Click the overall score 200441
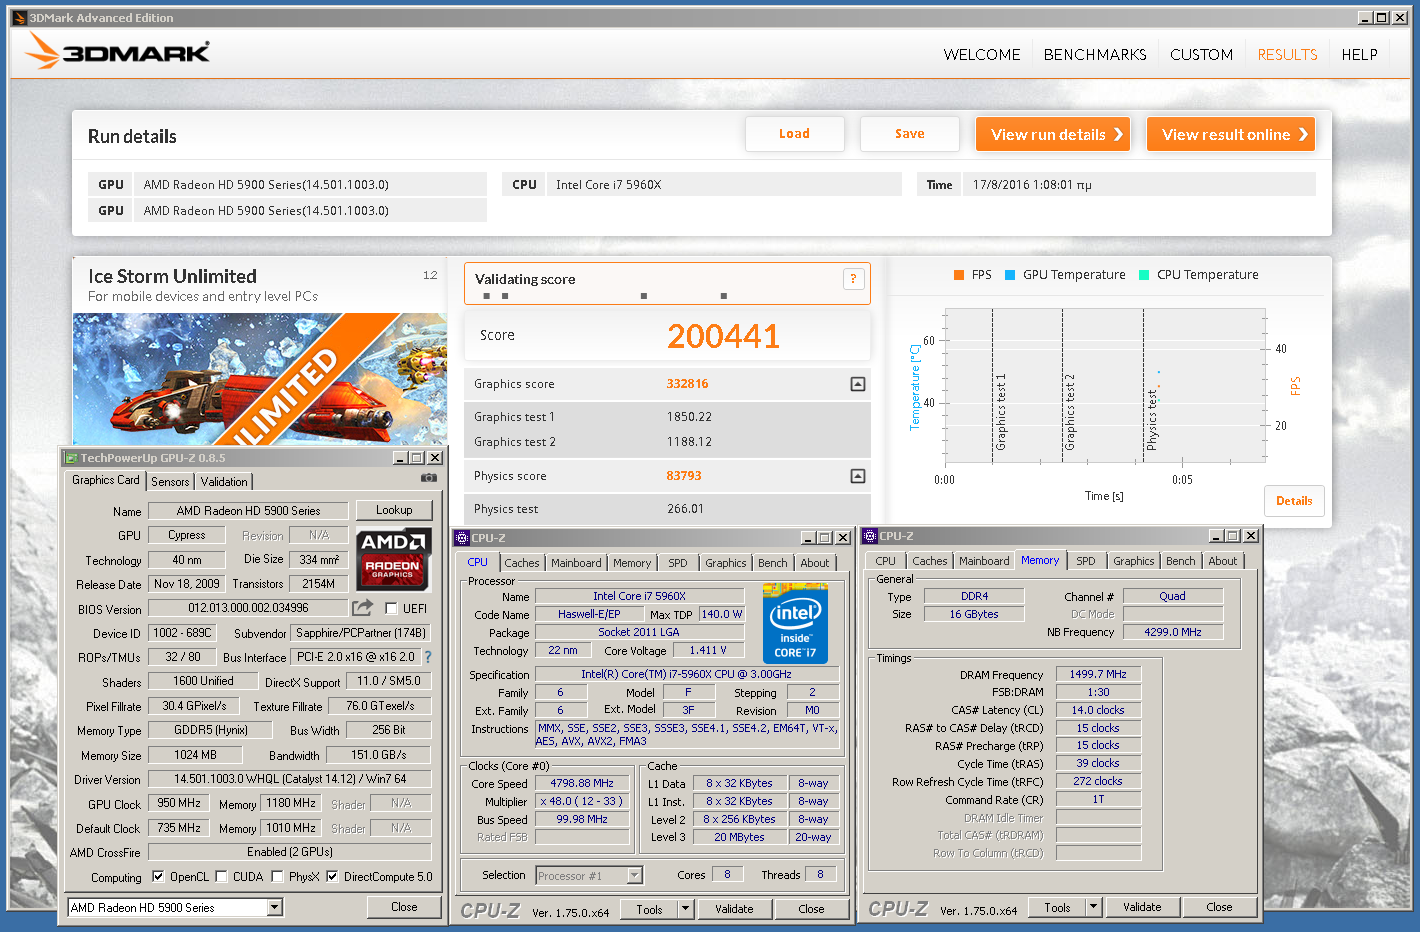This screenshot has height=932, width=1420. point(723,336)
